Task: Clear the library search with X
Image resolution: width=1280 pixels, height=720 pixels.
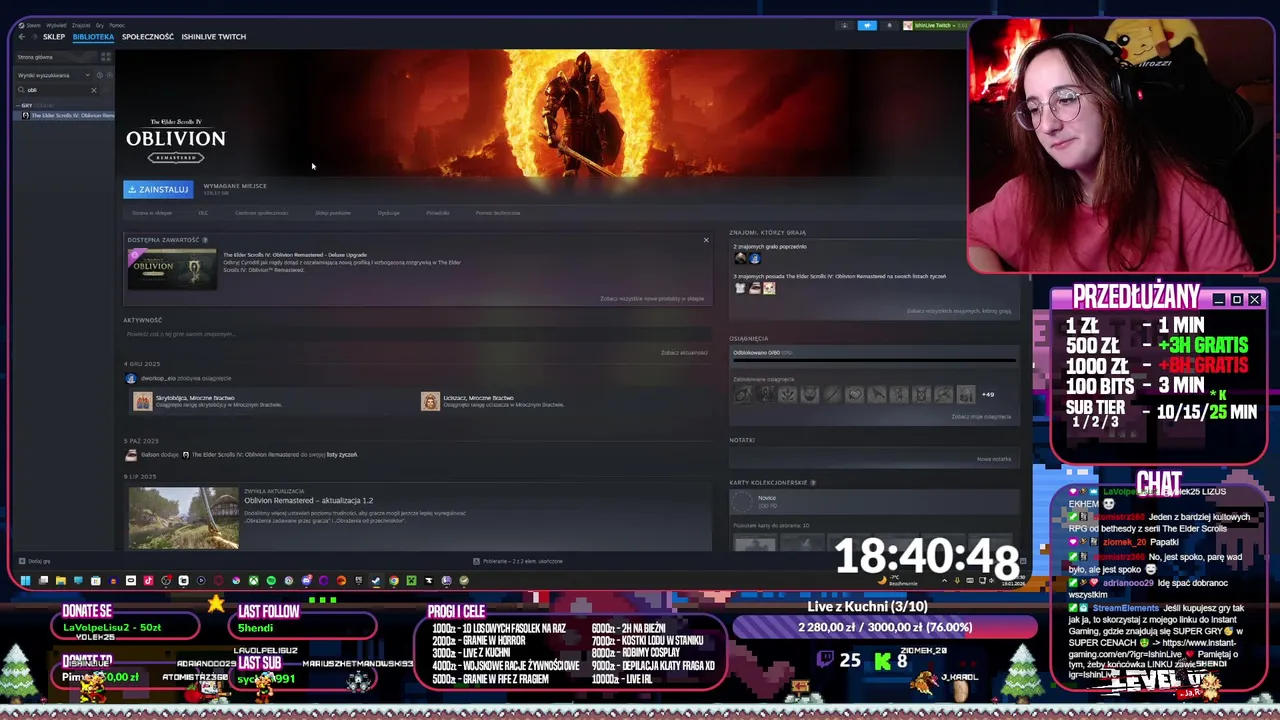Action: click(94, 90)
